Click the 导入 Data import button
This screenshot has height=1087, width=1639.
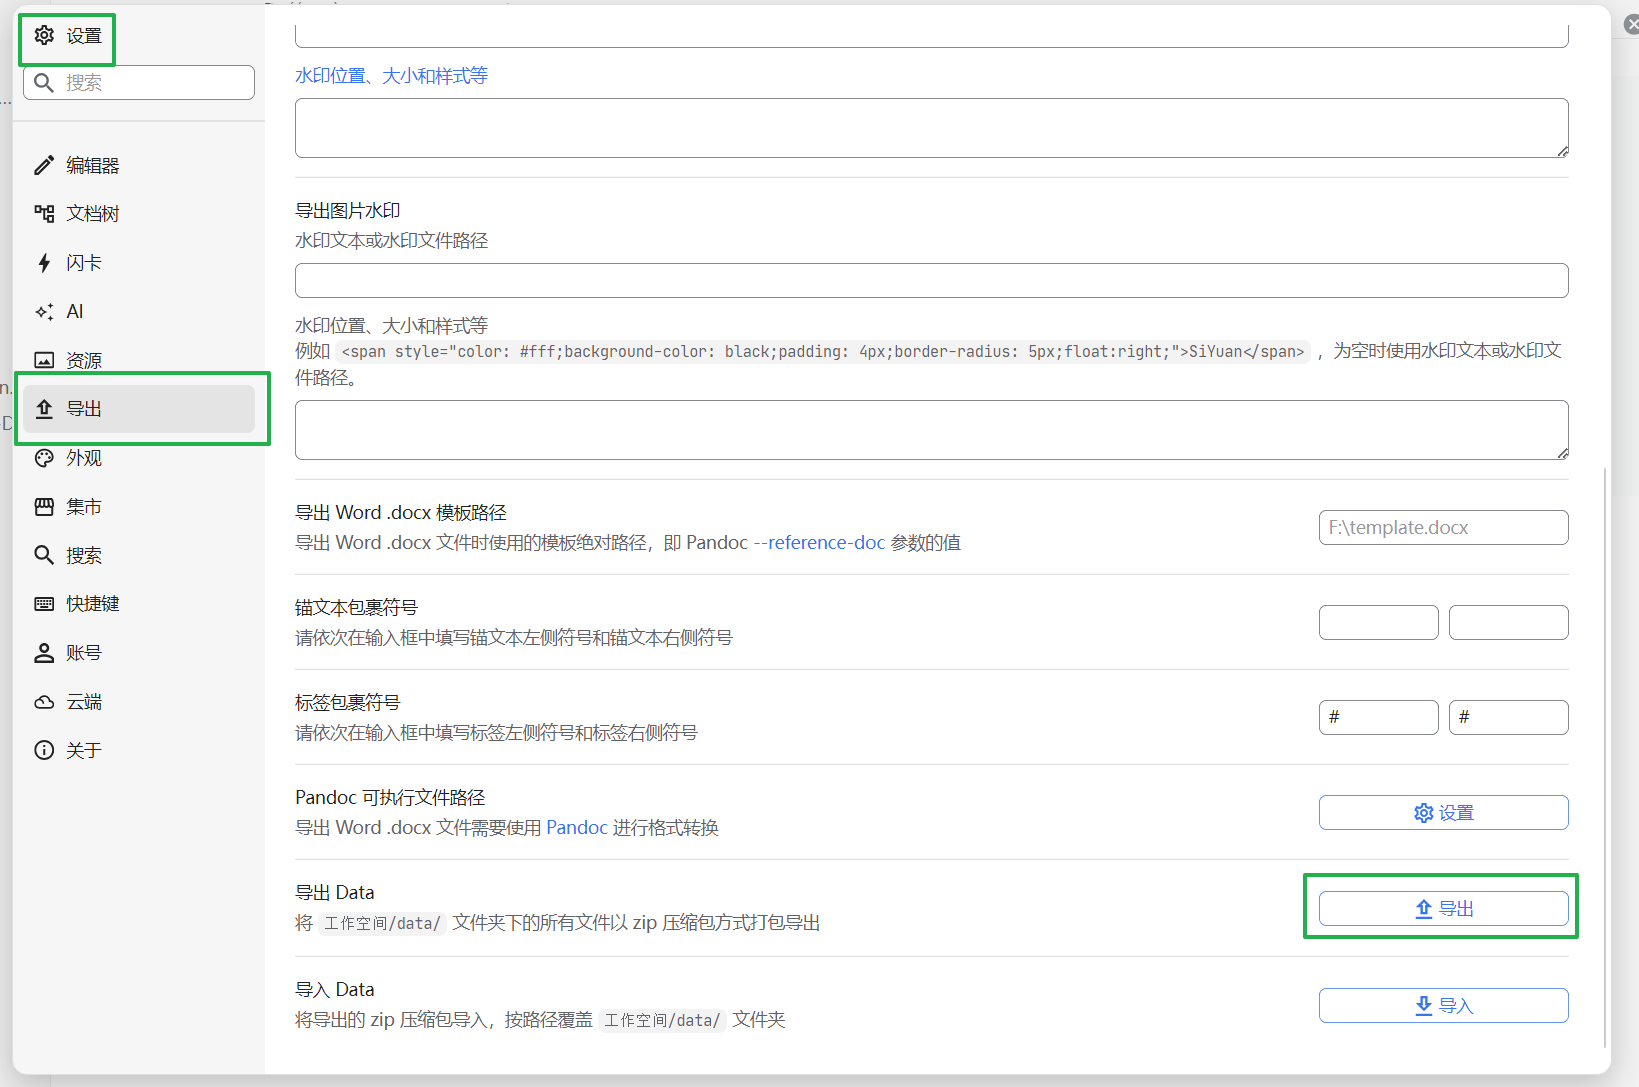[x=1442, y=1006]
